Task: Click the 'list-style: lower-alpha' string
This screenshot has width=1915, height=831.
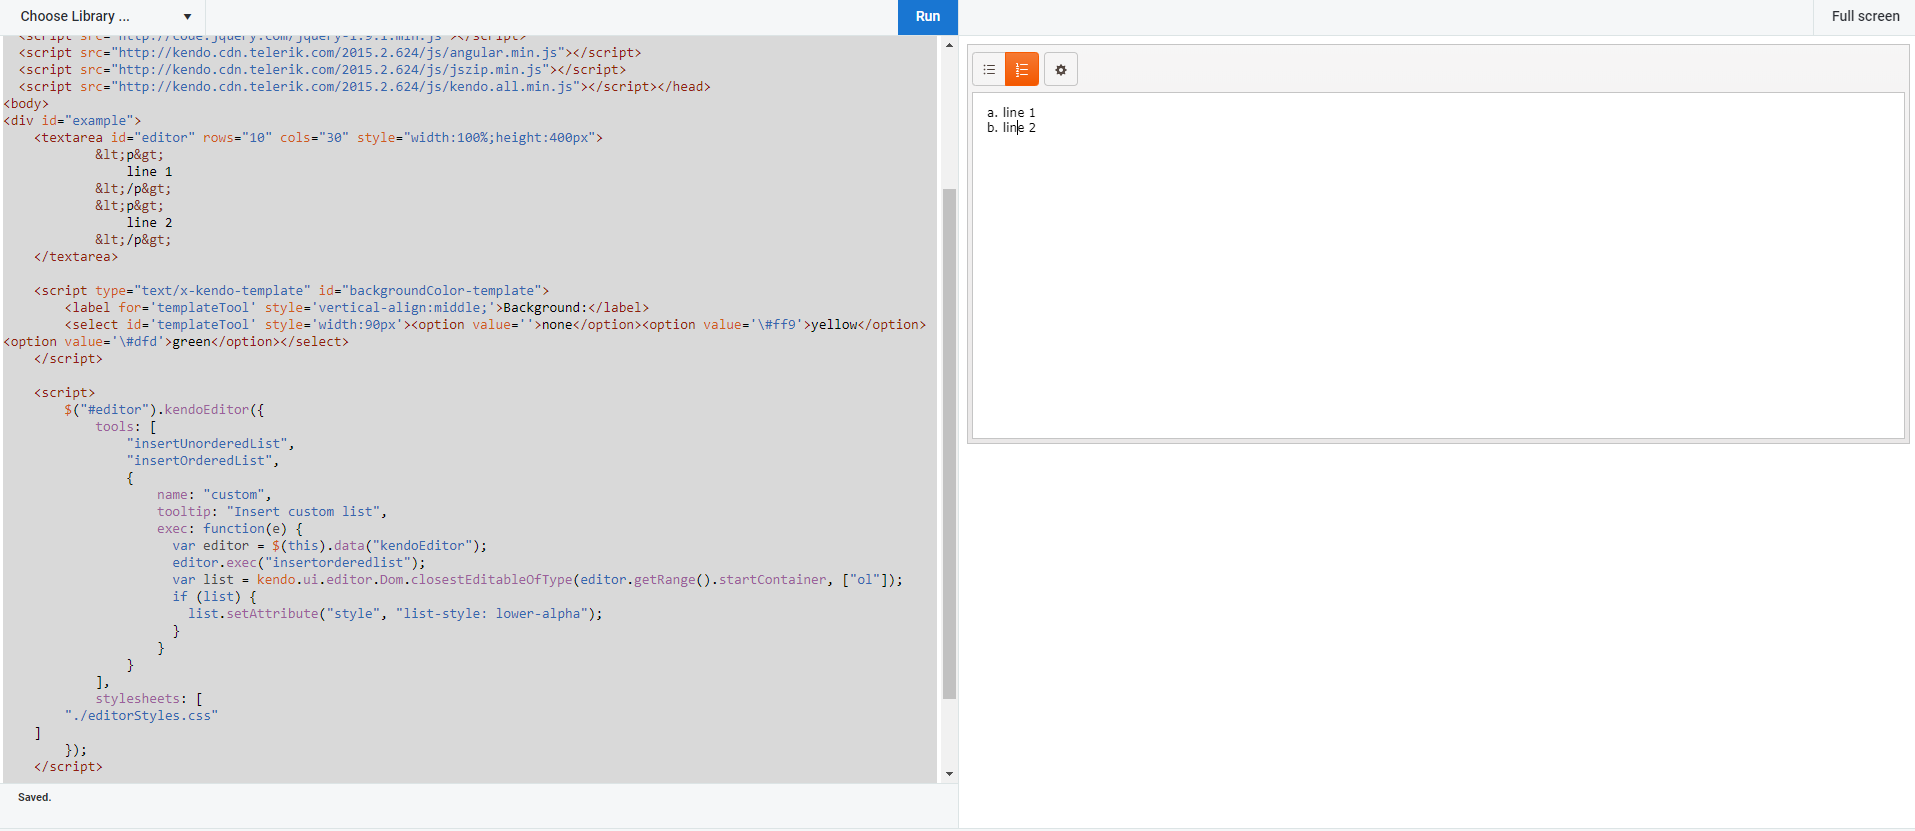Action: click(x=495, y=614)
